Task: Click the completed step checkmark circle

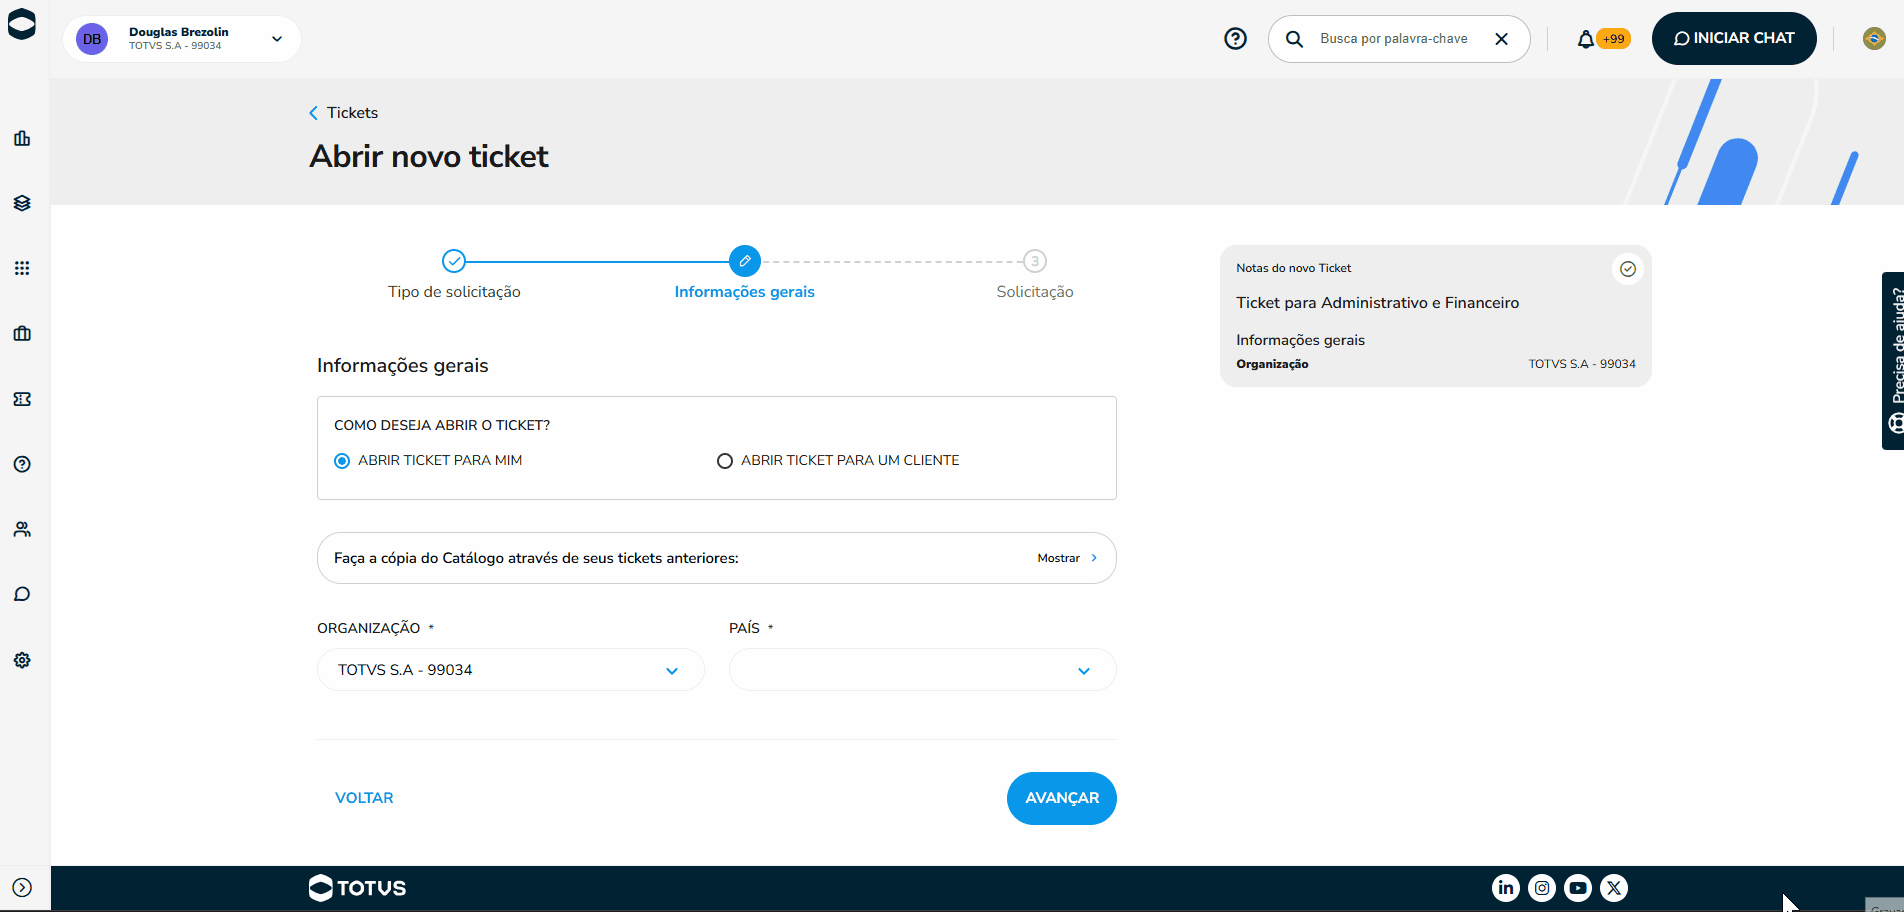Action: coord(454,261)
